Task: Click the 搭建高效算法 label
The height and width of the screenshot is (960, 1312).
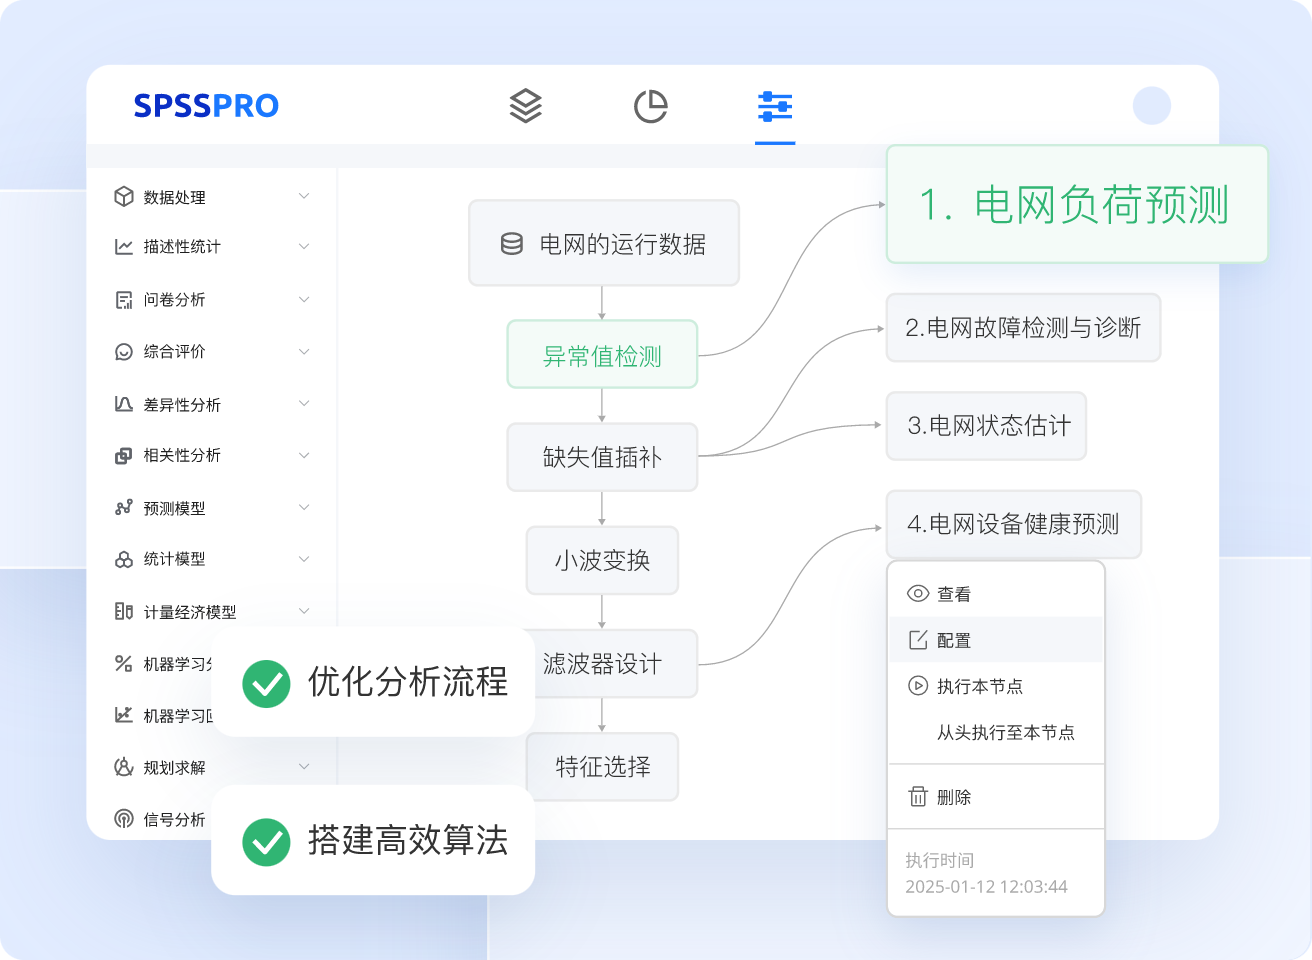Action: coord(408,840)
